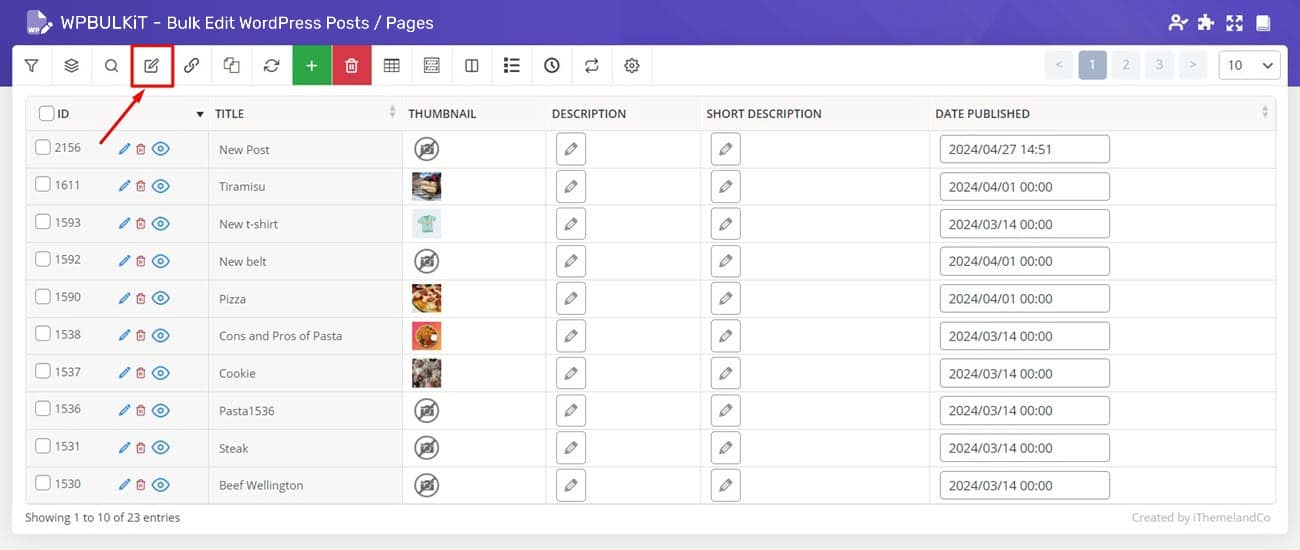Check the select-all checkbox next to ID

click(x=47, y=113)
